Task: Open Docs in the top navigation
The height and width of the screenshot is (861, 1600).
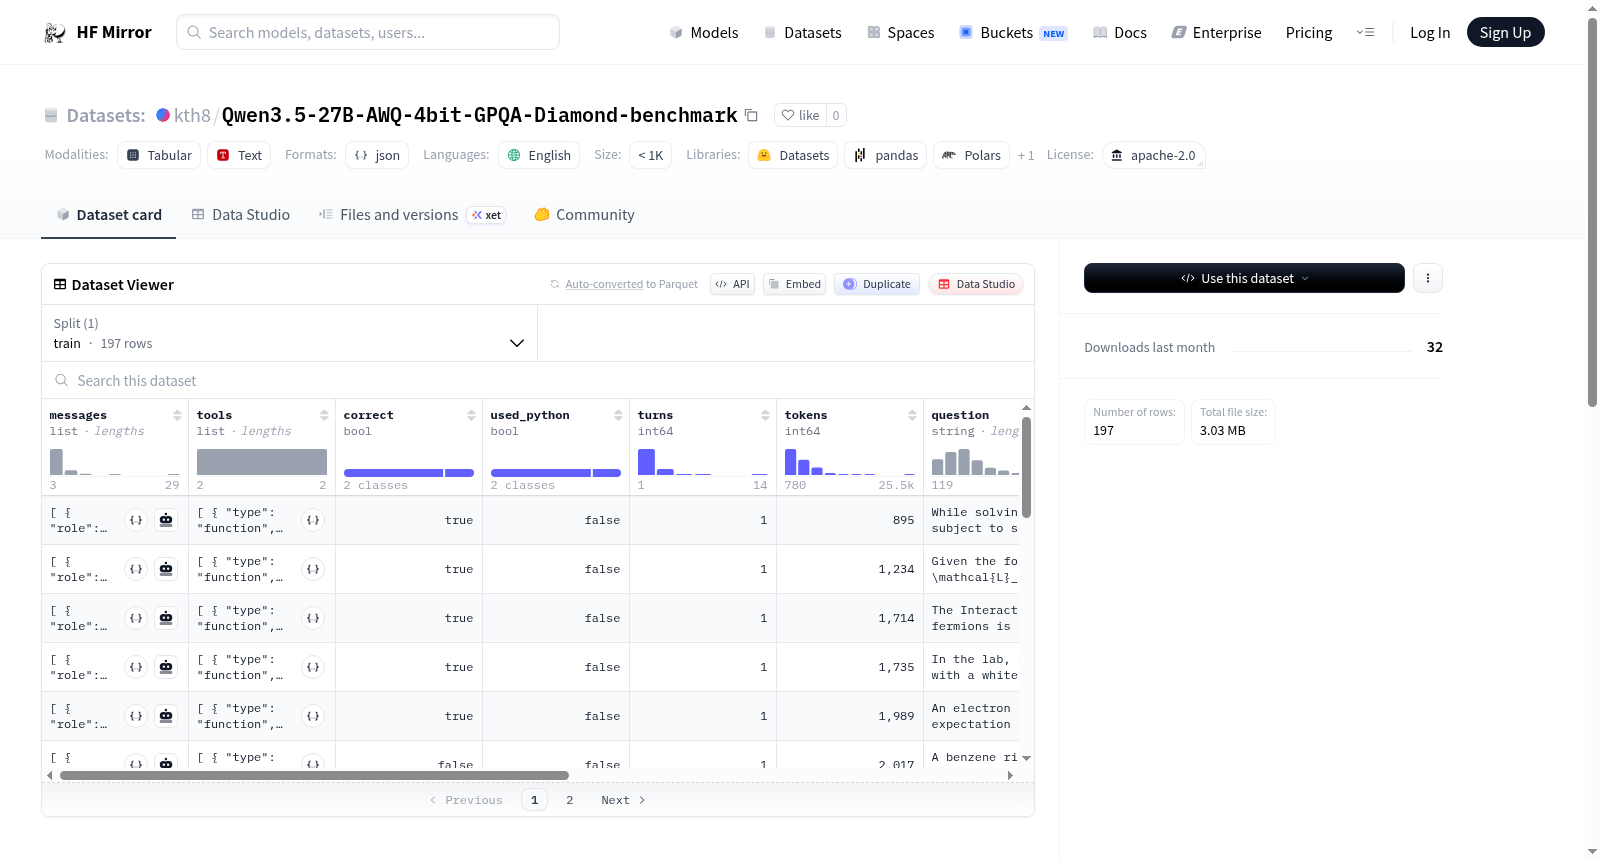Action: coord(1120,32)
